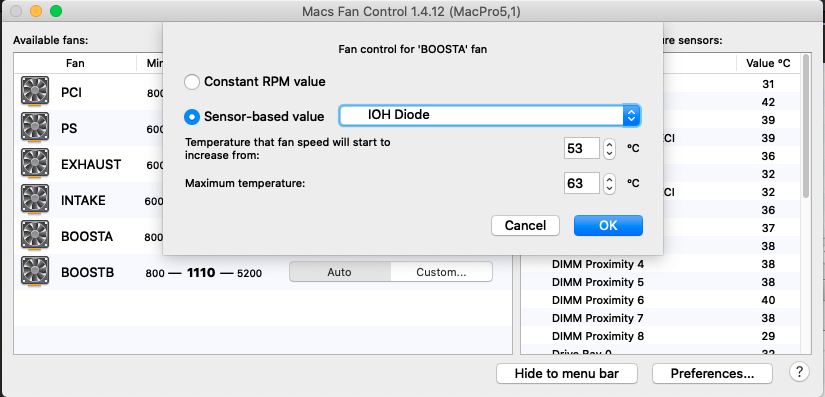Click the start temperature stepper arrows
The image size is (825, 397).
click(x=609, y=148)
